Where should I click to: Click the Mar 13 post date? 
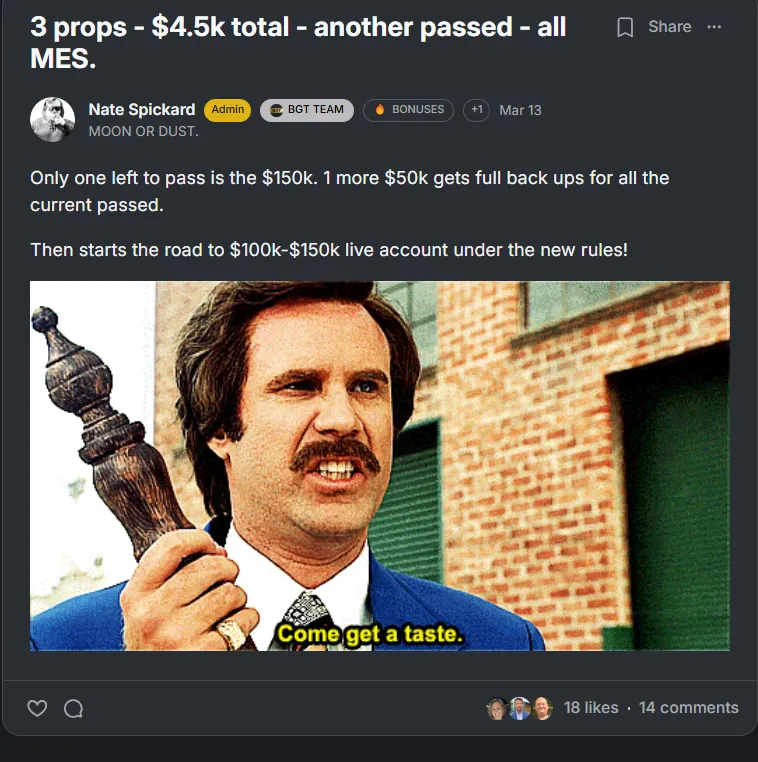click(x=520, y=110)
